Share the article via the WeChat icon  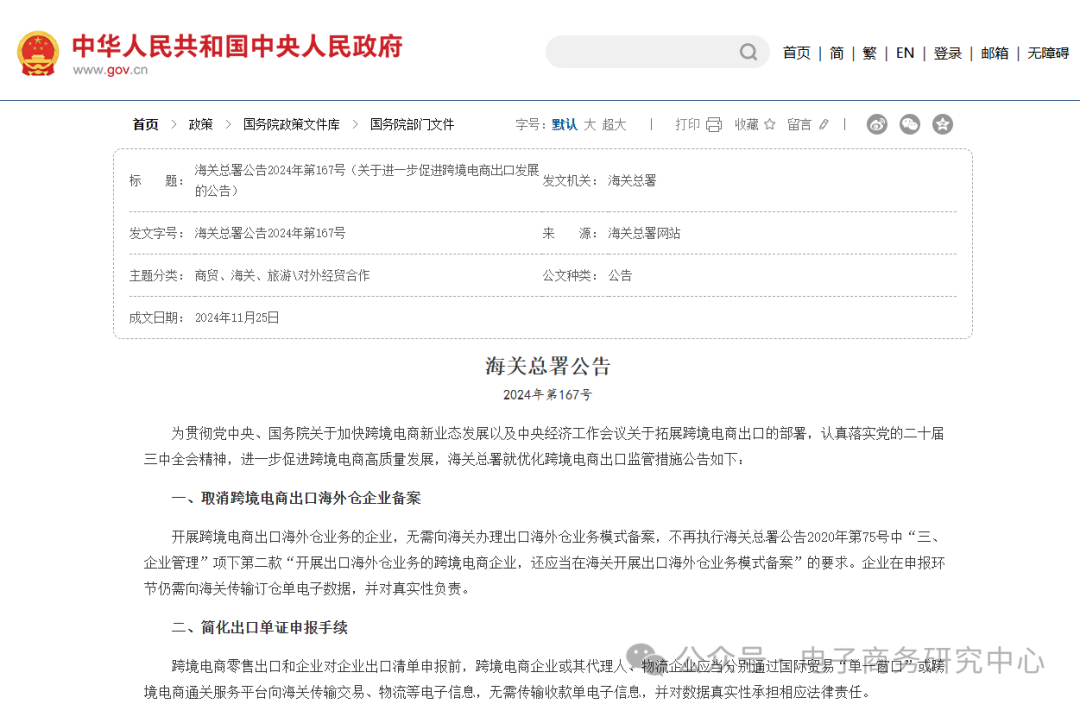coord(909,124)
